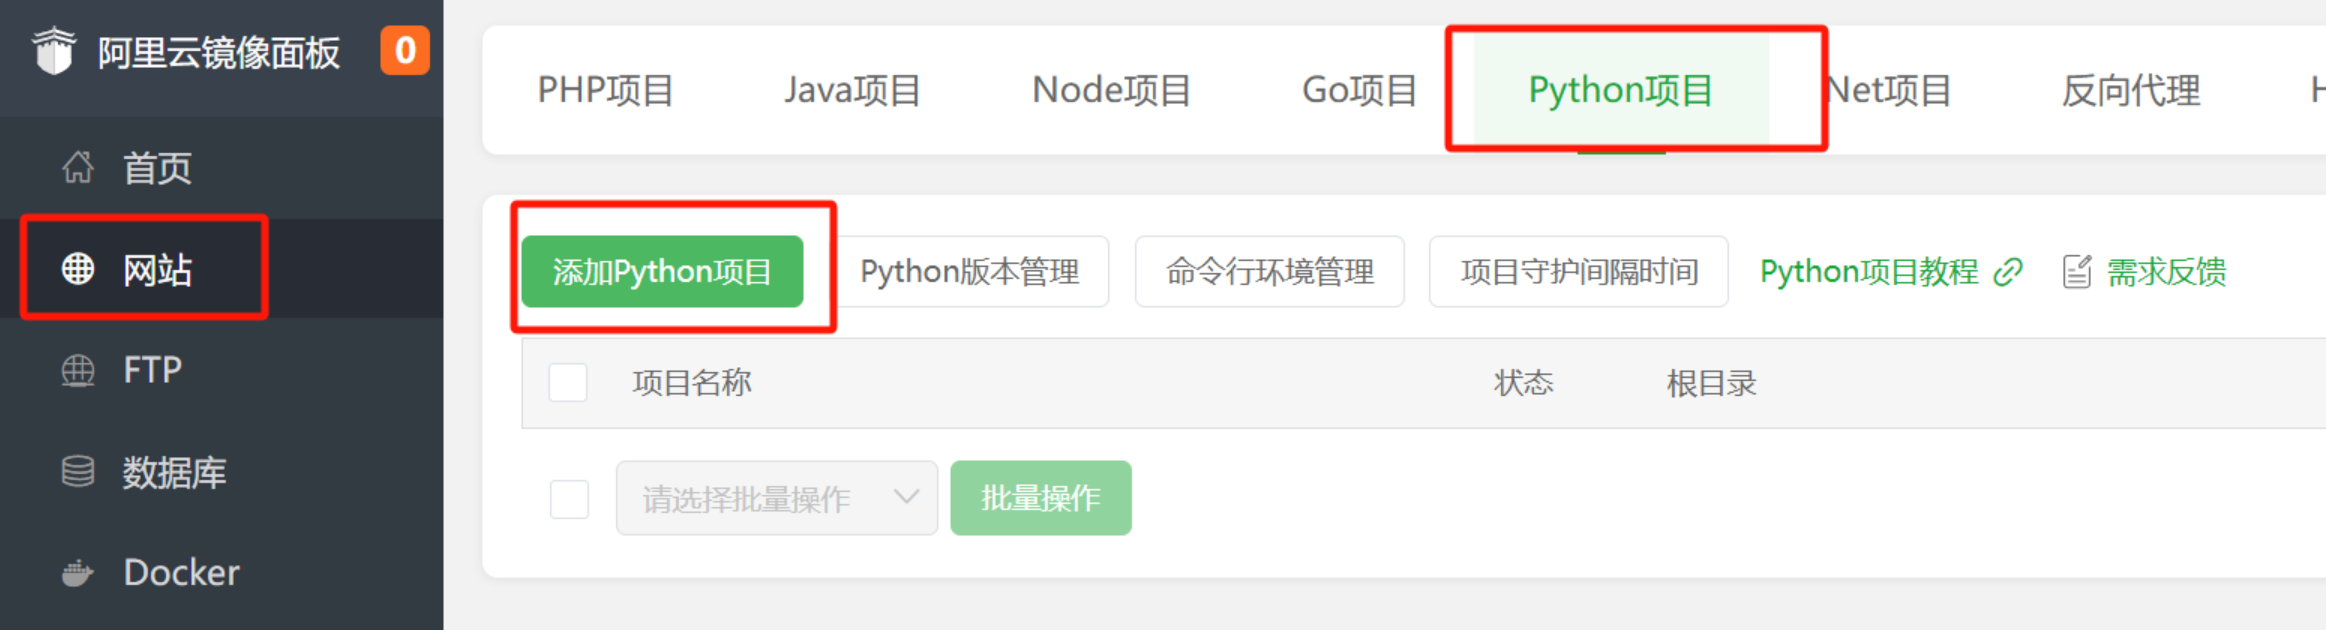Expand the 请选择批量操作 dropdown
The width and height of the screenshot is (2326, 630).
pyautogui.click(x=777, y=498)
